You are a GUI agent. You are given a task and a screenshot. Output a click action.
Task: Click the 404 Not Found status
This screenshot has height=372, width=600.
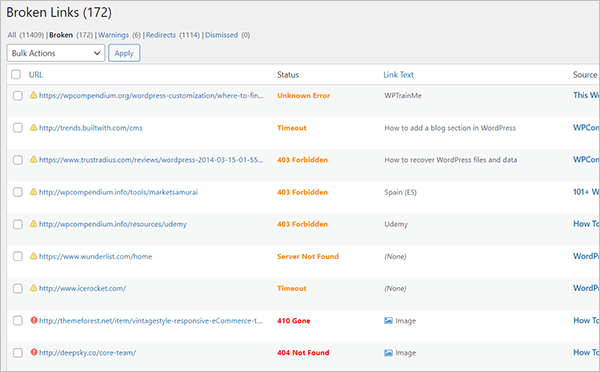(x=303, y=353)
